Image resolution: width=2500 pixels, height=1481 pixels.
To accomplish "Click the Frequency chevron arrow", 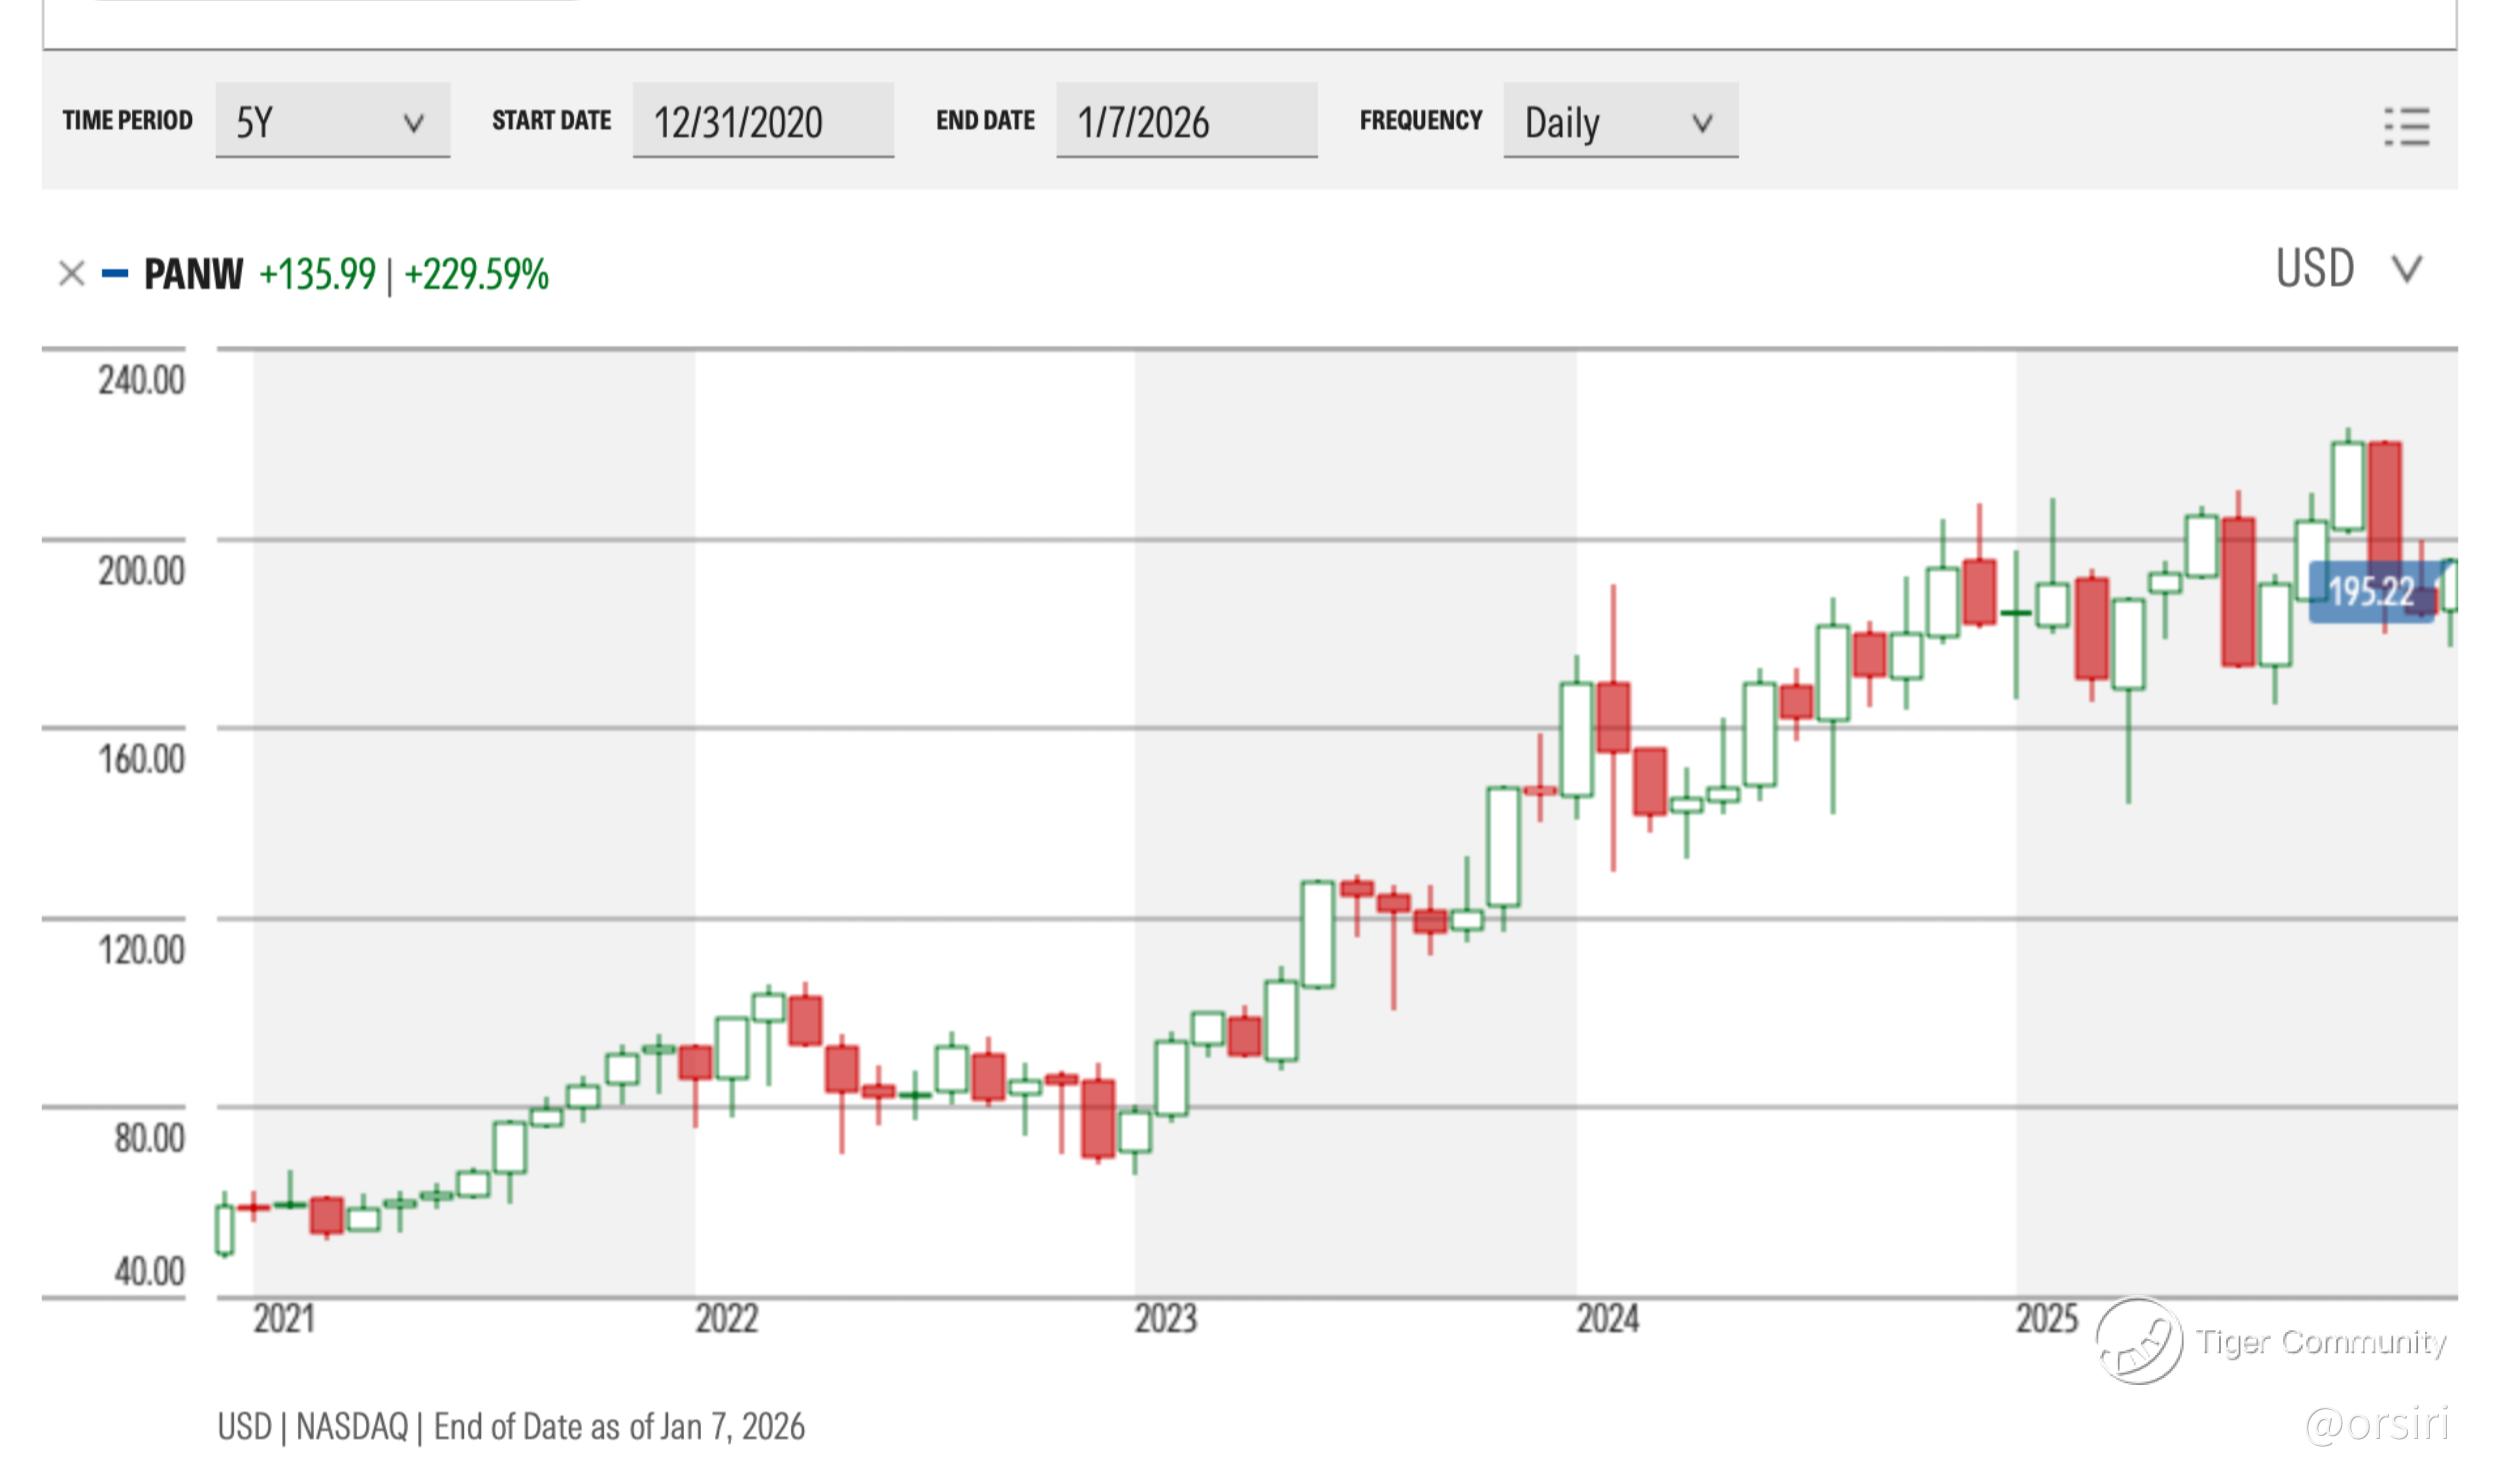I will click(1701, 123).
